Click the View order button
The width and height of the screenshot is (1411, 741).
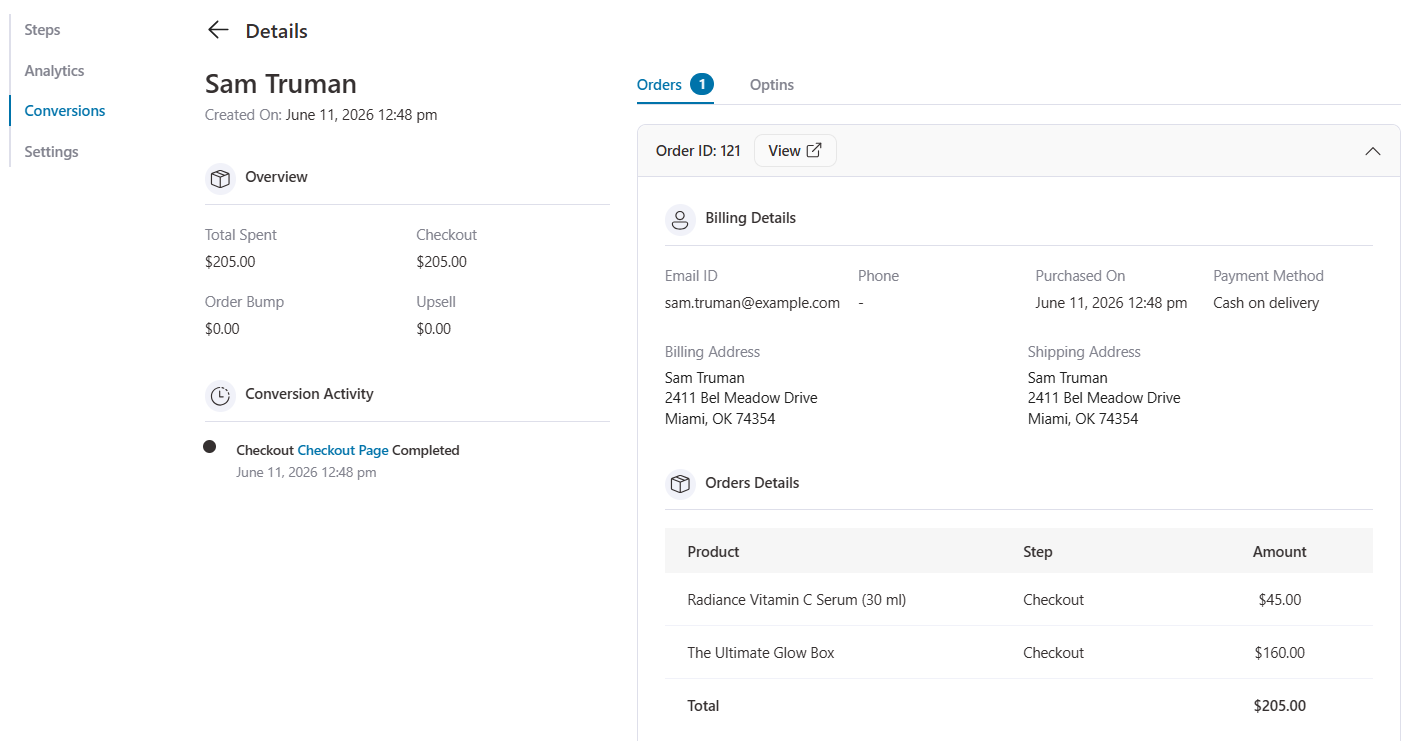coord(795,151)
